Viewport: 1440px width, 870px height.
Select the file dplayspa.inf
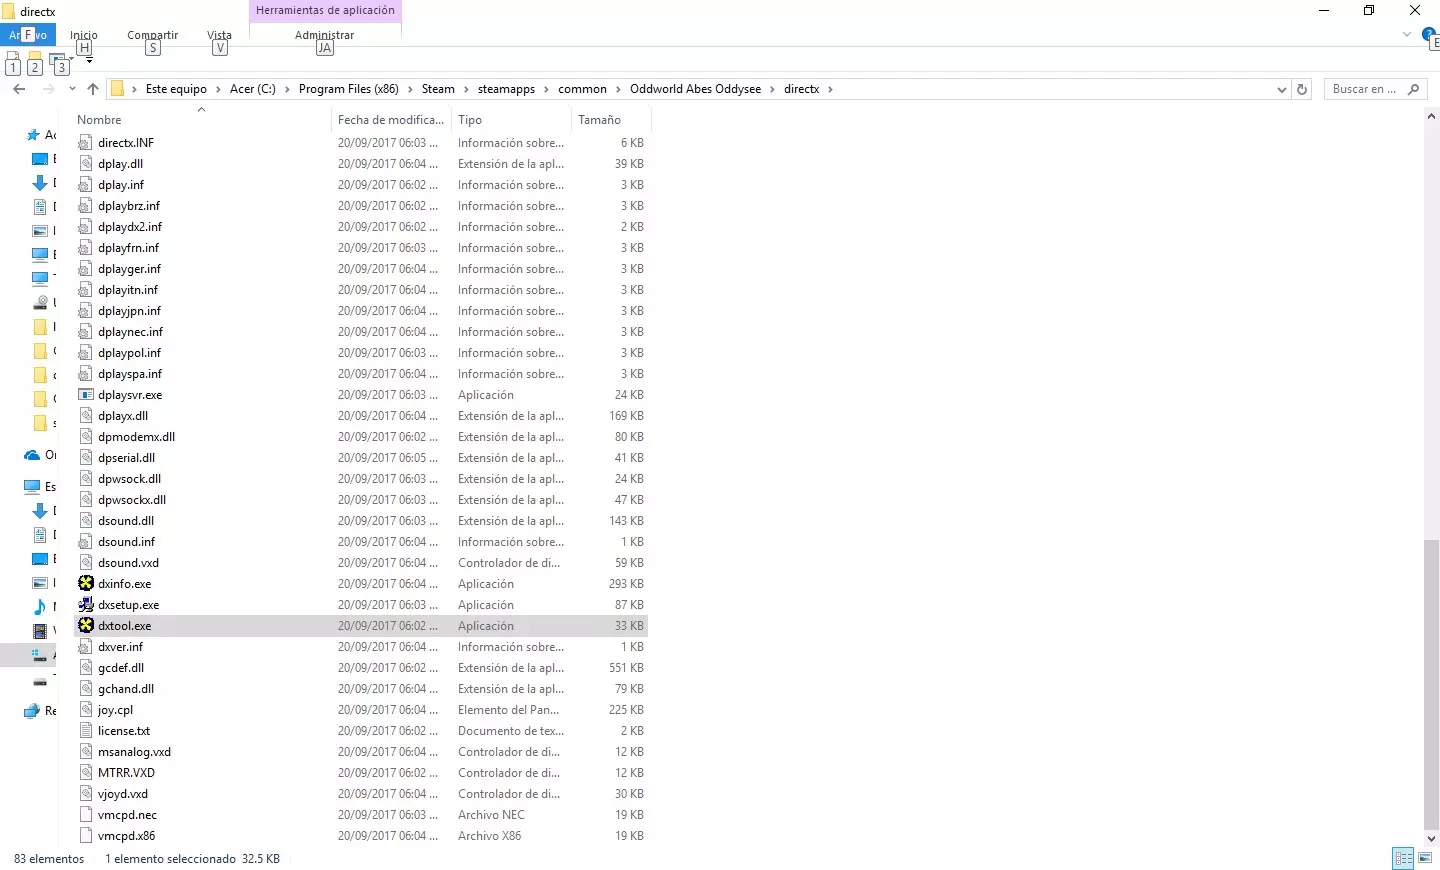pos(130,374)
